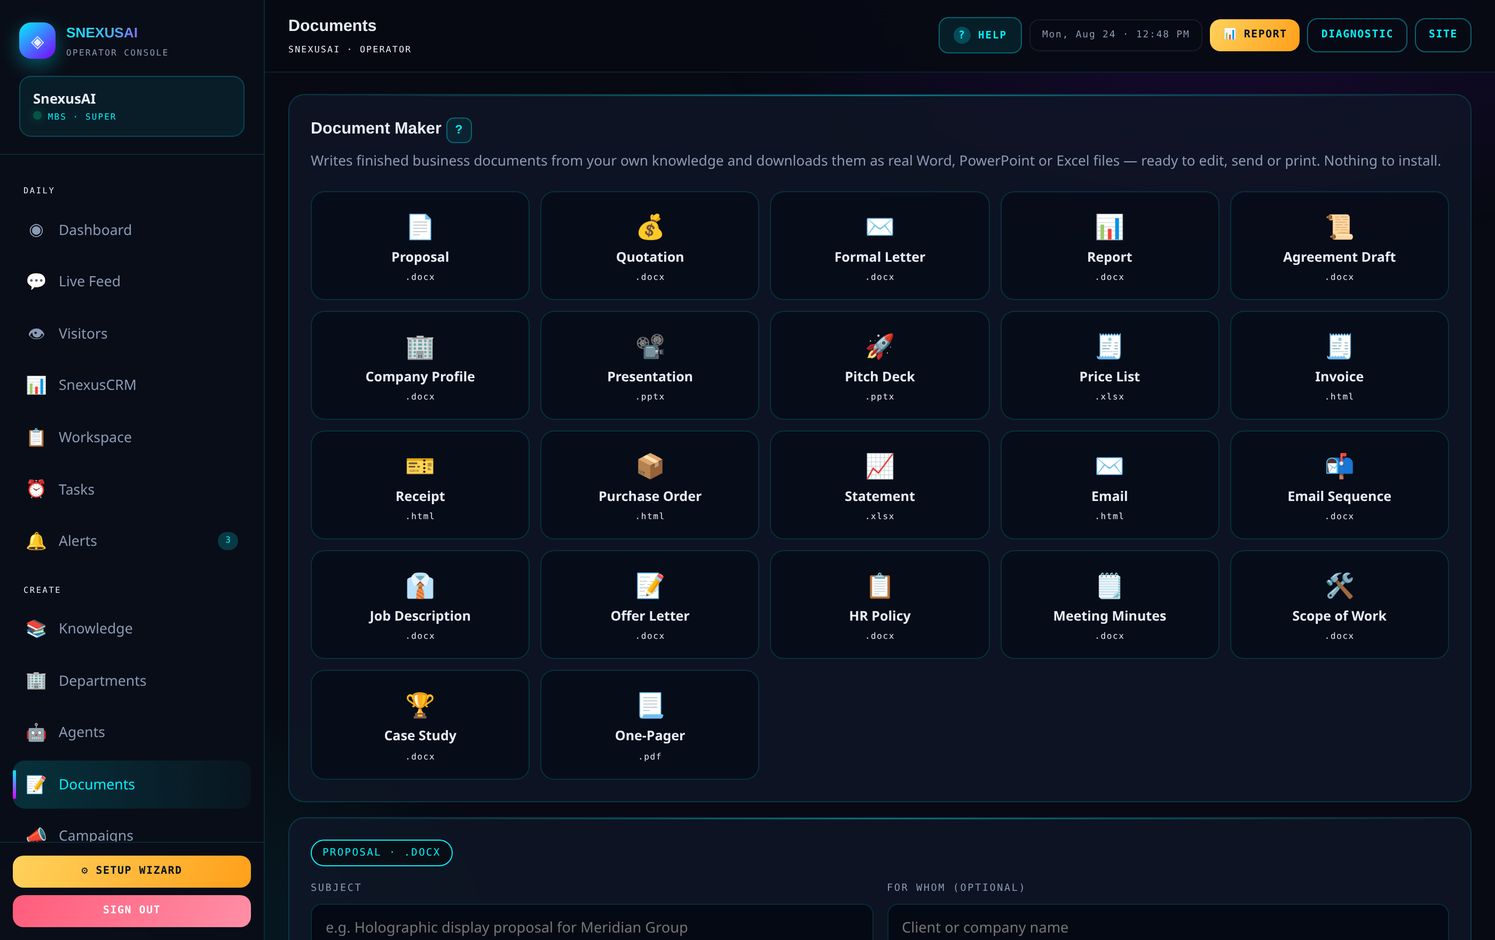Image resolution: width=1495 pixels, height=940 pixels.
Task: Choose the Meeting Minutes card
Action: [x=1109, y=604]
